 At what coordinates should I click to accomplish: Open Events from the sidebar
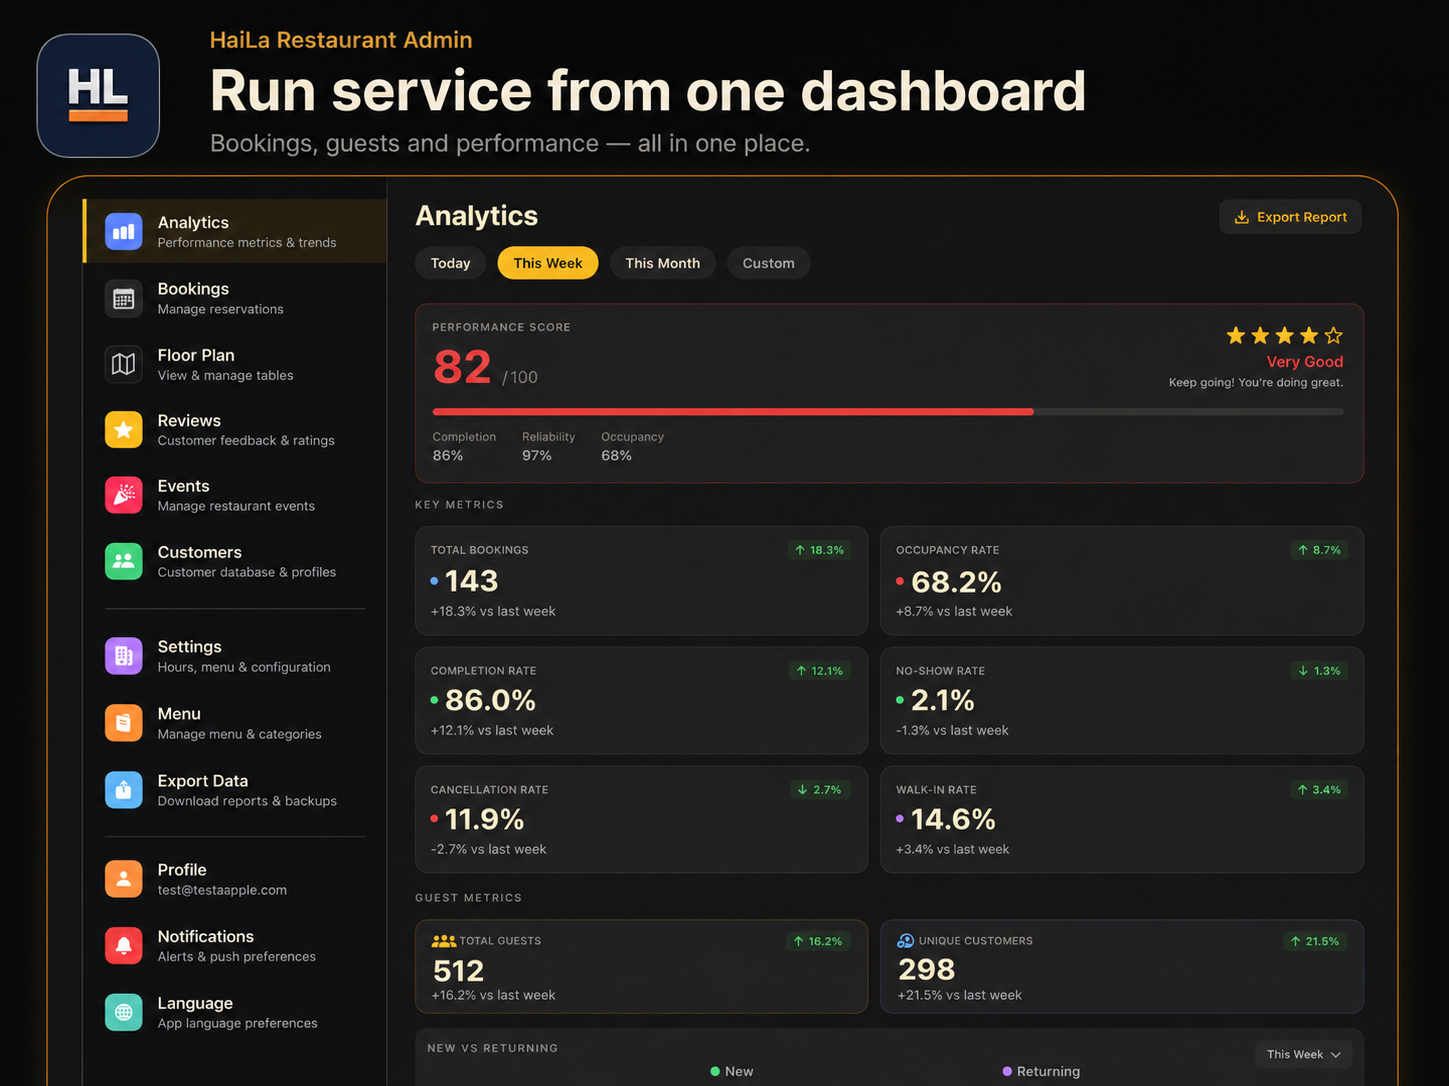[x=183, y=486]
